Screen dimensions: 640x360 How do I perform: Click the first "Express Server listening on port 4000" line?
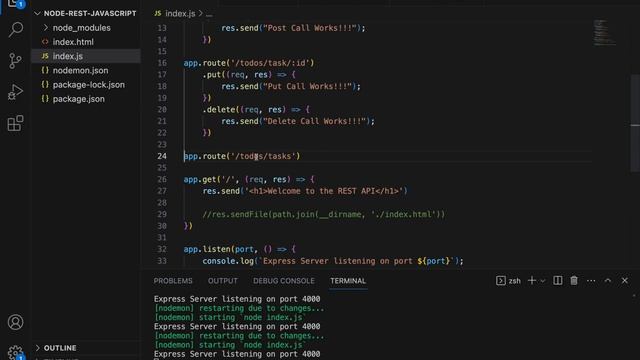tap(237, 299)
